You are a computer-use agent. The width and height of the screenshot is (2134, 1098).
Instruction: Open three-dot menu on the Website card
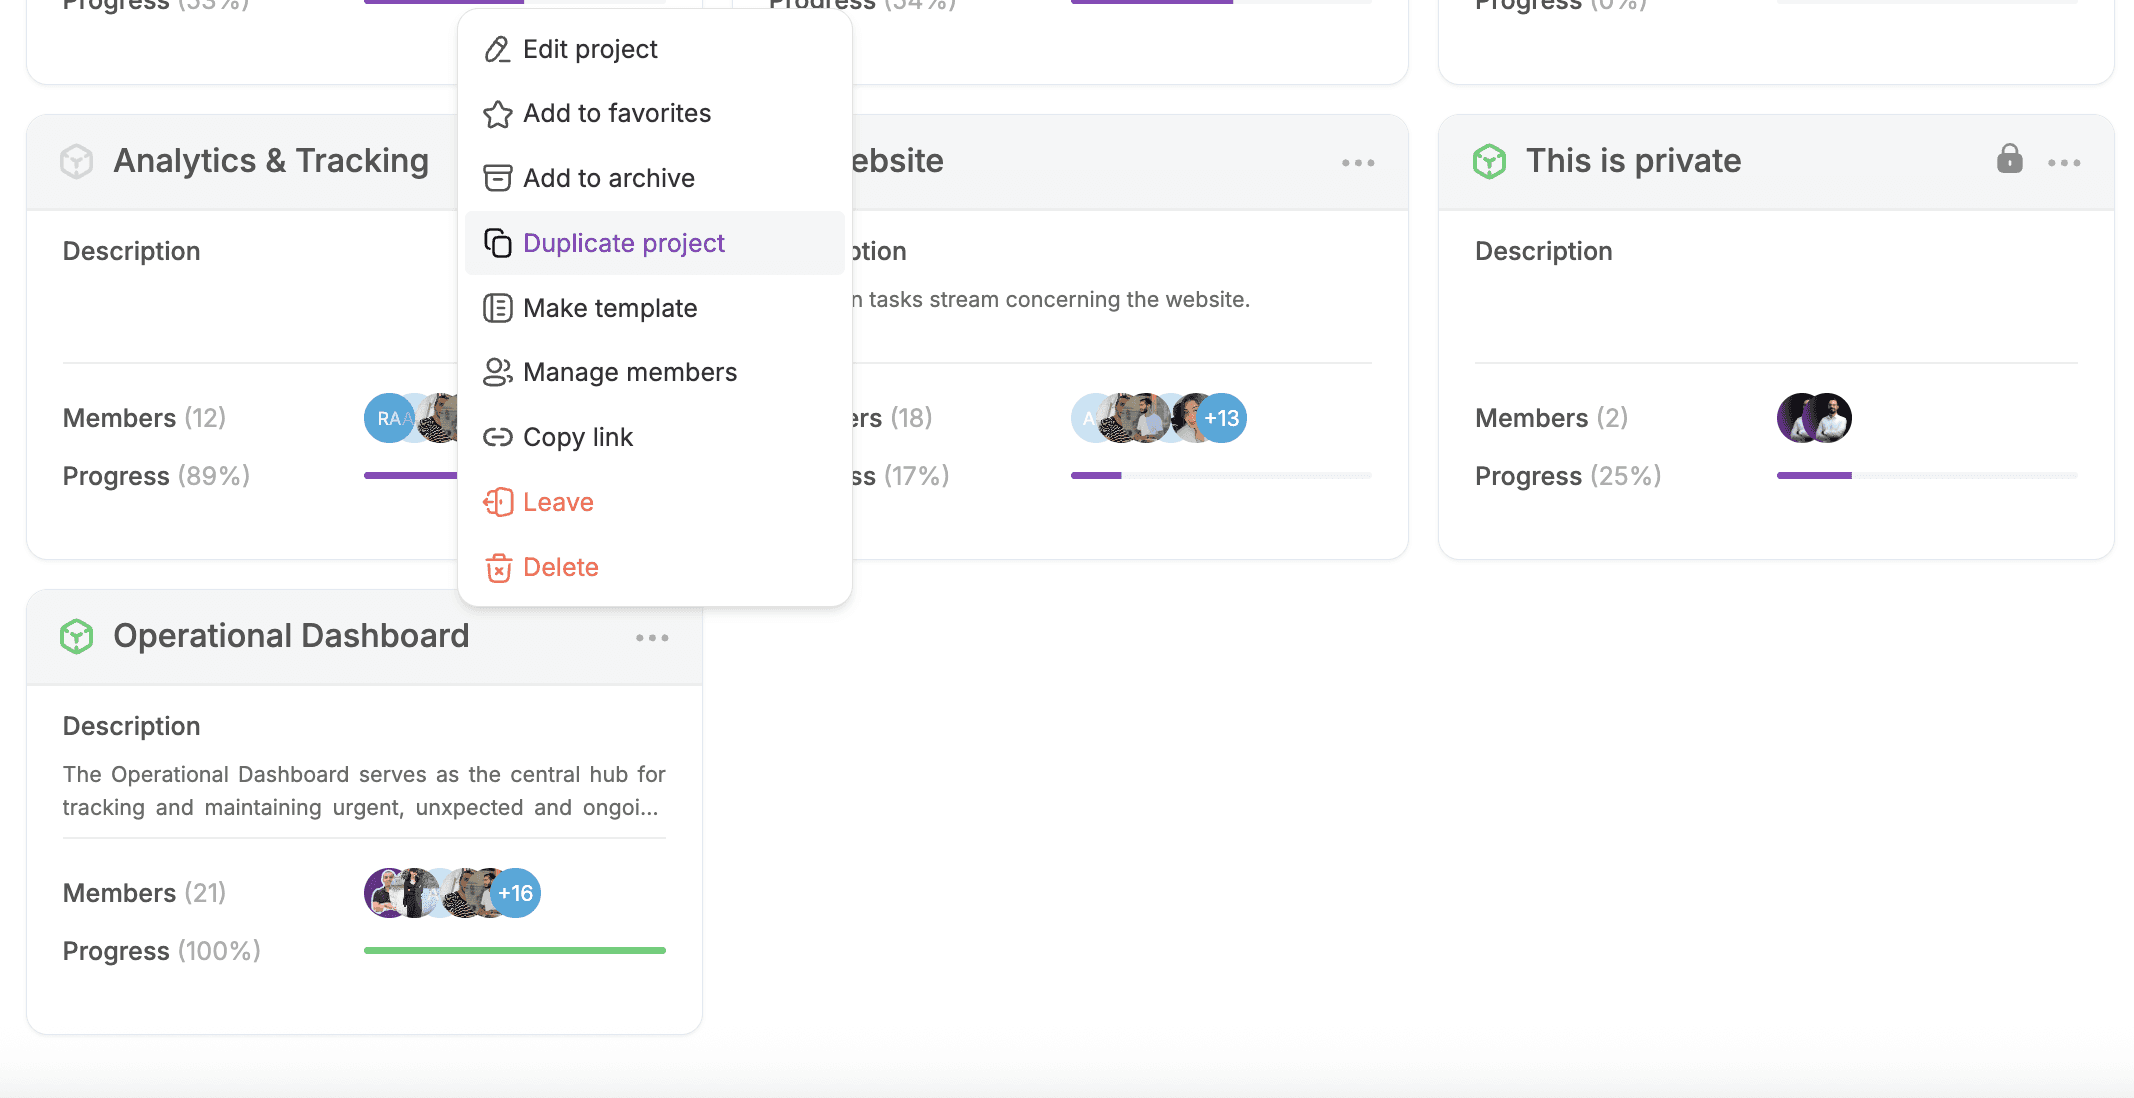pyautogui.click(x=1358, y=163)
